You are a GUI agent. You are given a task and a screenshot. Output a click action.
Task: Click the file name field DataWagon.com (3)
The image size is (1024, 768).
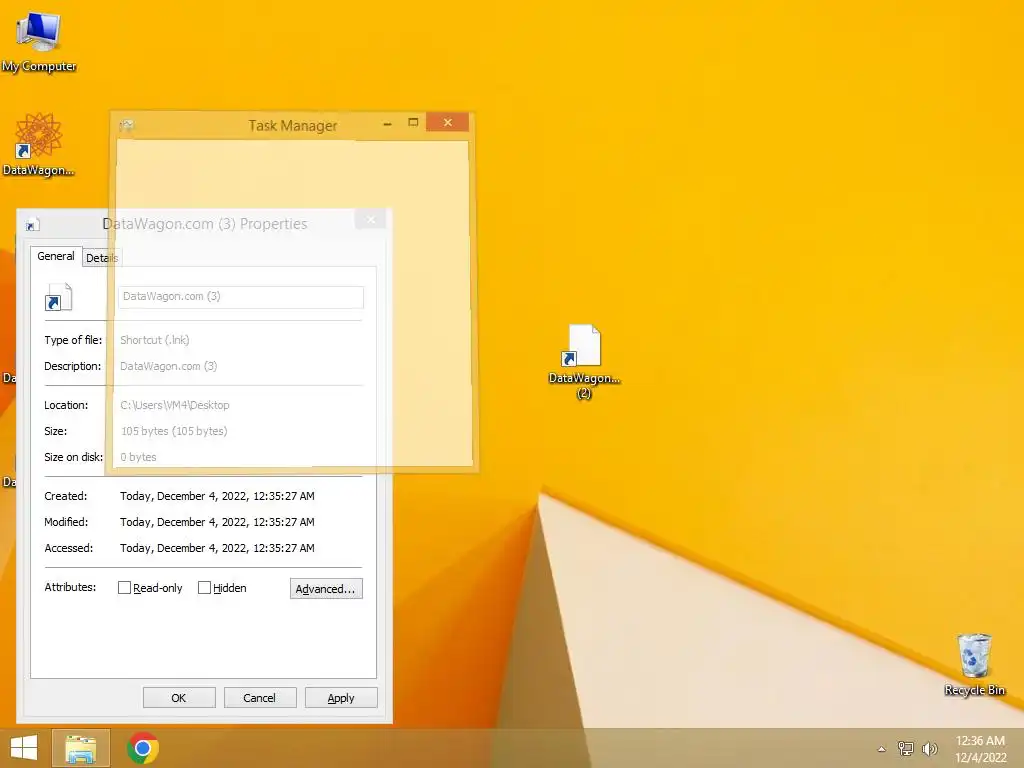tap(241, 296)
